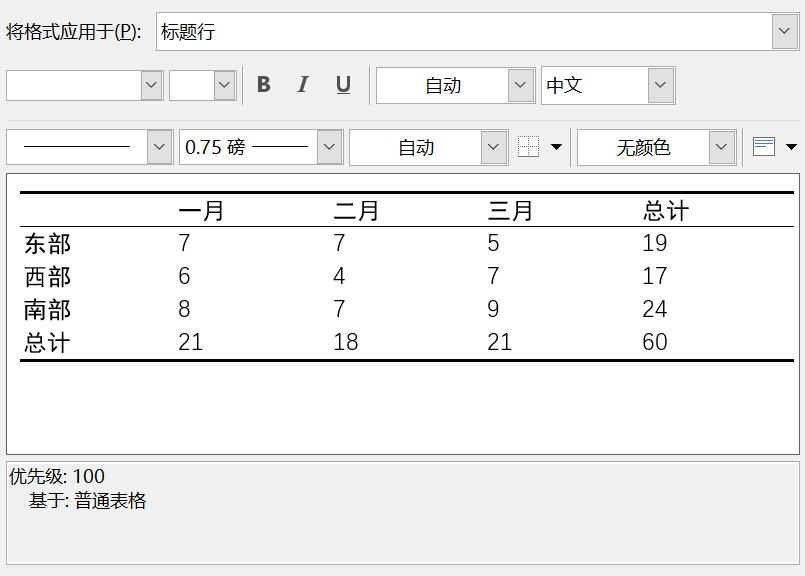Open the 中文 language dropdown
The height and width of the screenshot is (576, 805).
tap(661, 85)
